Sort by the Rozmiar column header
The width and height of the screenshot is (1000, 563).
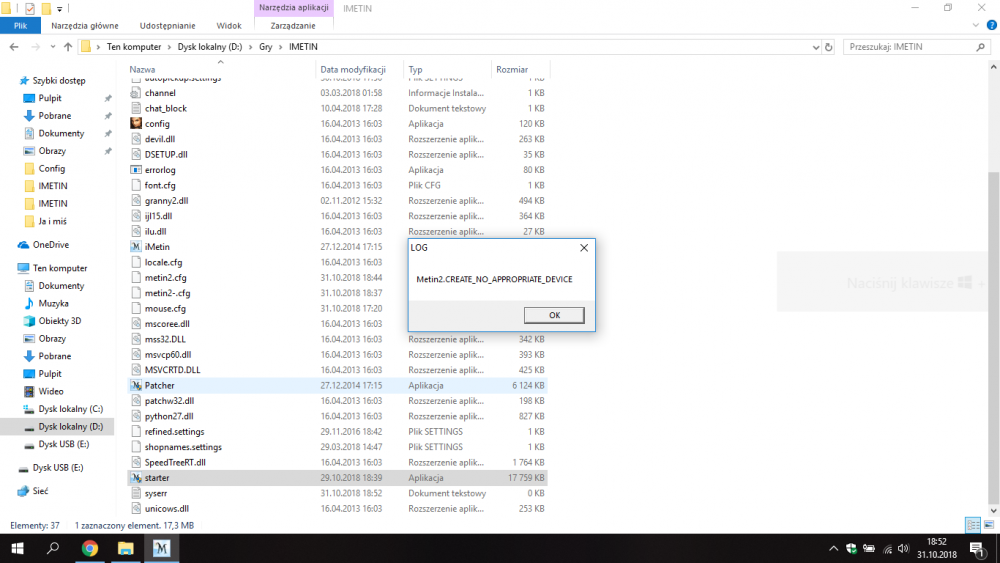click(x=512, y=69)
